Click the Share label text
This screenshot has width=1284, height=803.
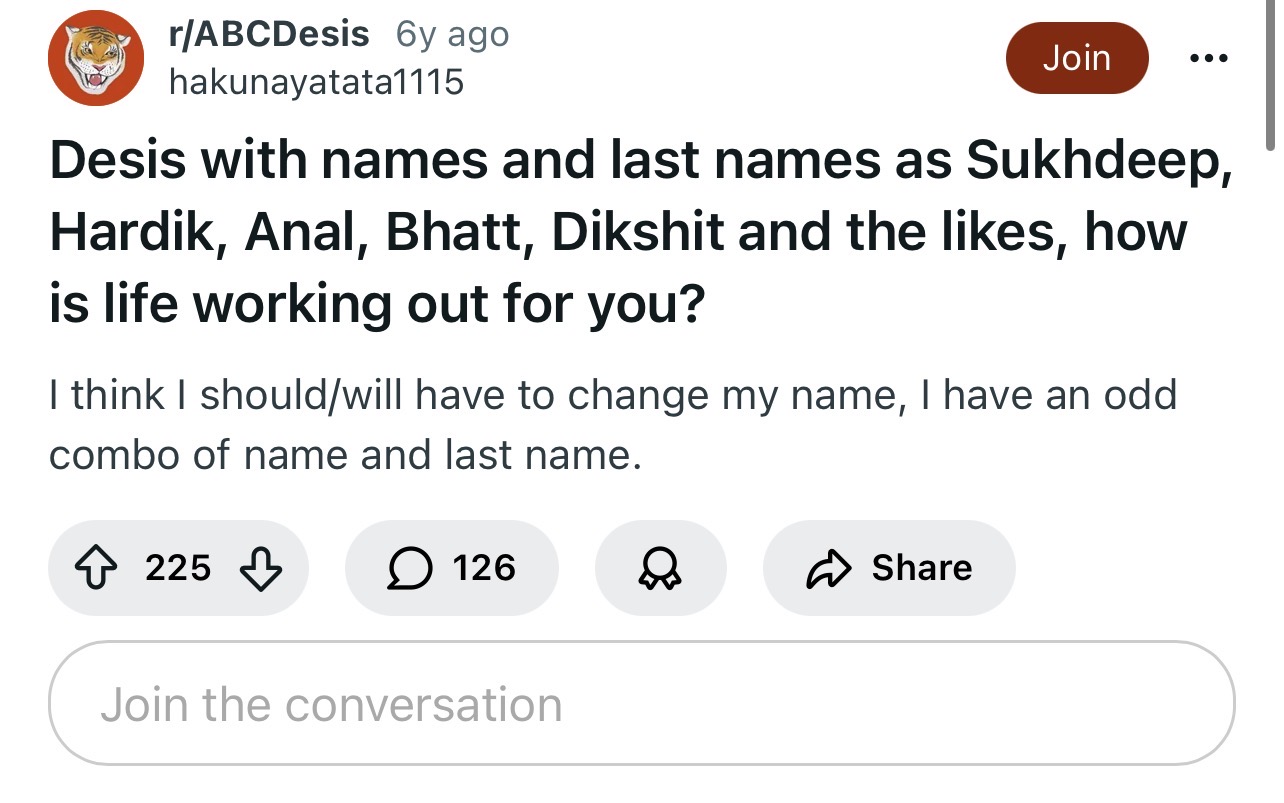pos(921,568)
